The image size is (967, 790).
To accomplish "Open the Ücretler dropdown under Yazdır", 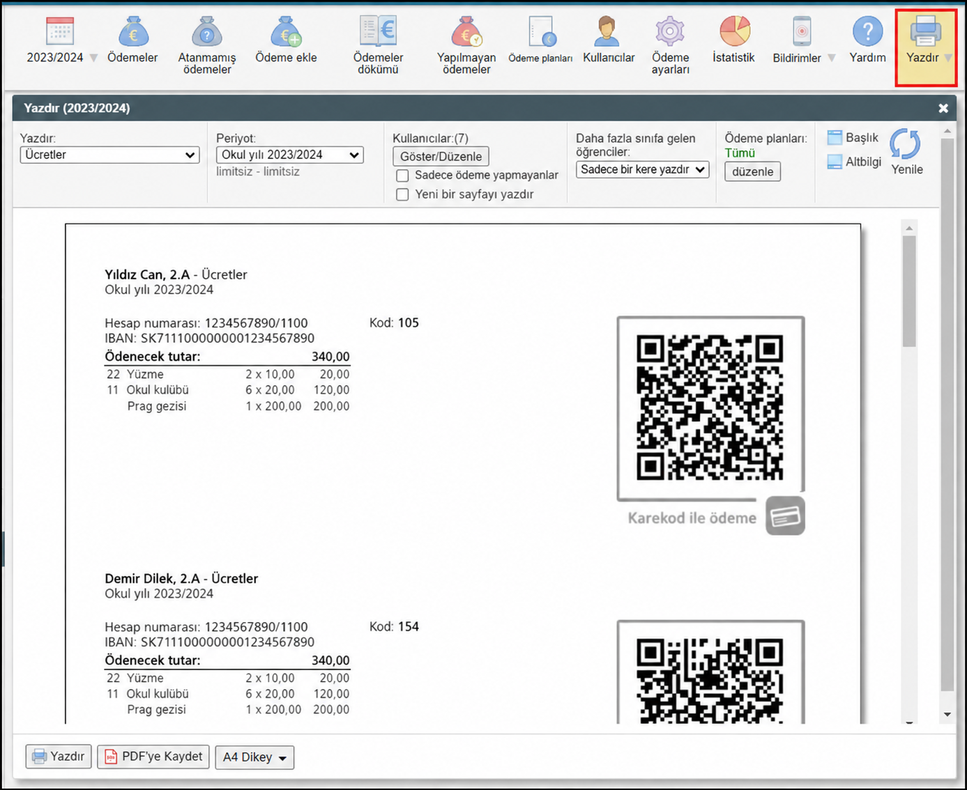I will pyautogui.click(x=110, y=155).
